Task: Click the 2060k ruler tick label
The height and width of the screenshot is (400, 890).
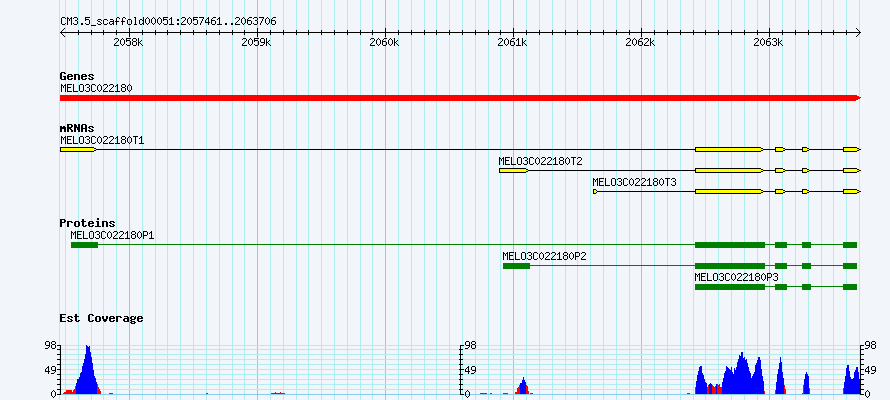Action: point(385,43)
